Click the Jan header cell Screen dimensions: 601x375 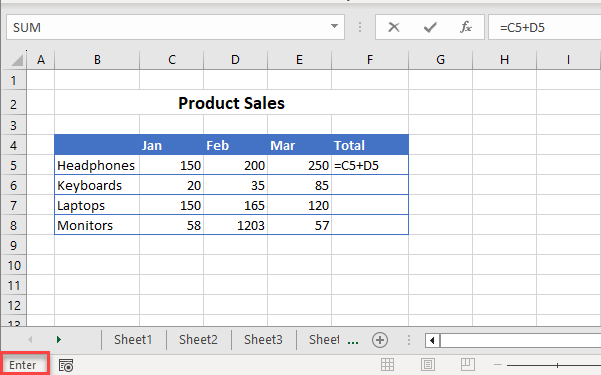point(172,145)
